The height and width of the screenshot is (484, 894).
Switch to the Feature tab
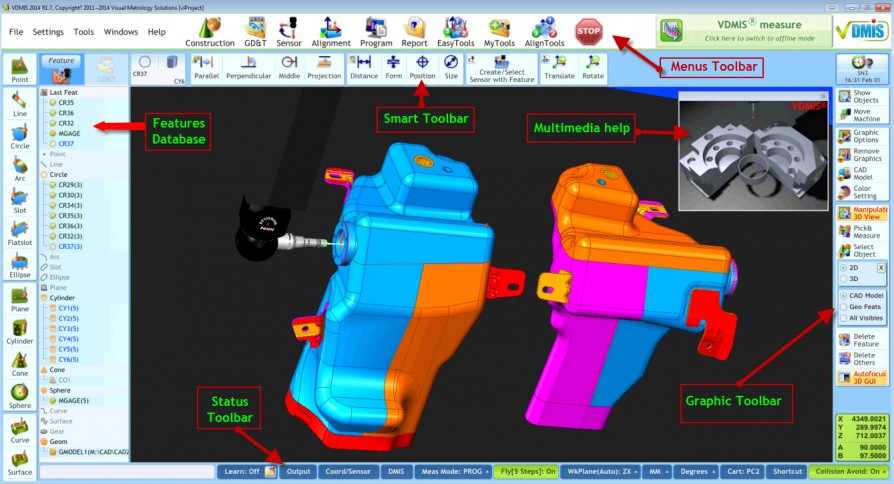click(61, 69)
